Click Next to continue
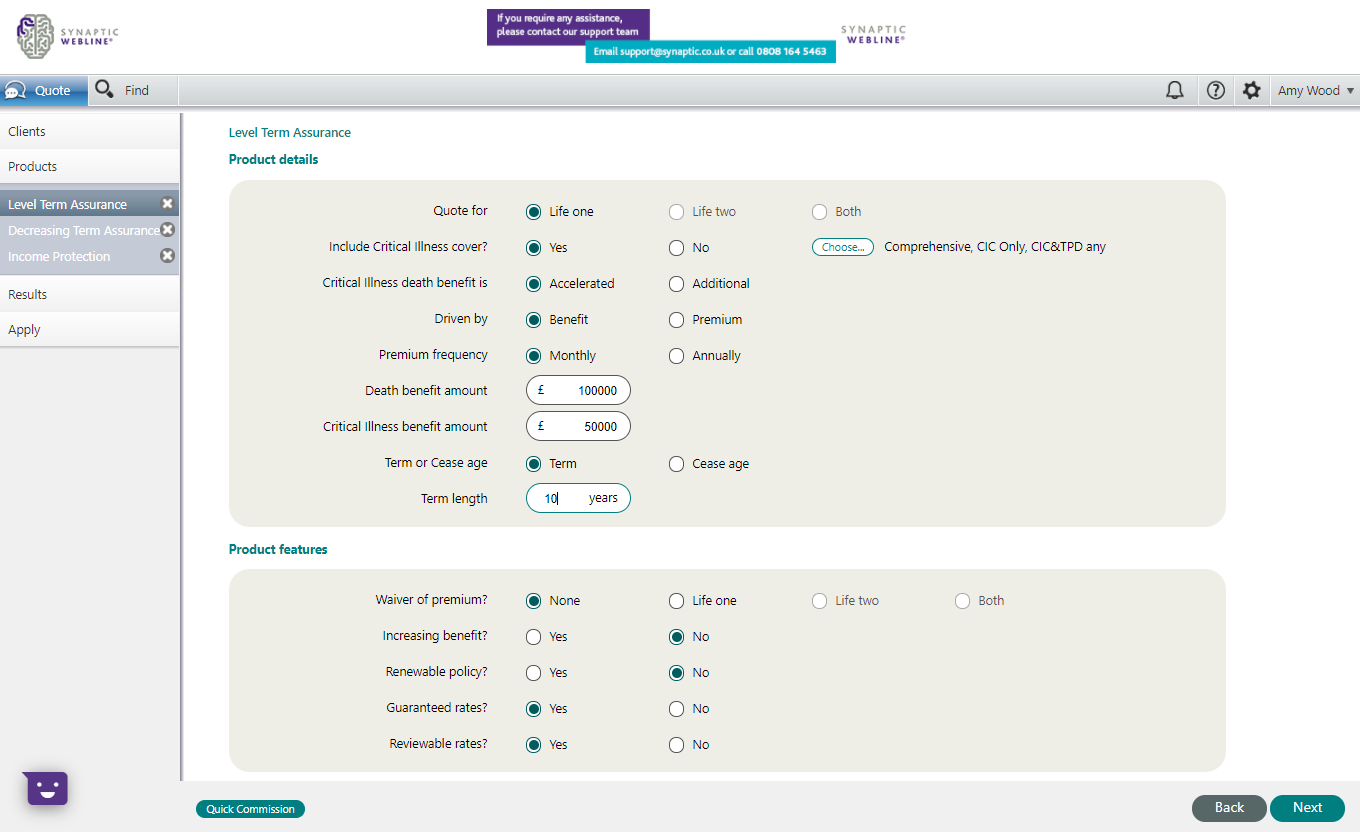The height and width of the screenshot is (832, 1360). [1307, 808]
